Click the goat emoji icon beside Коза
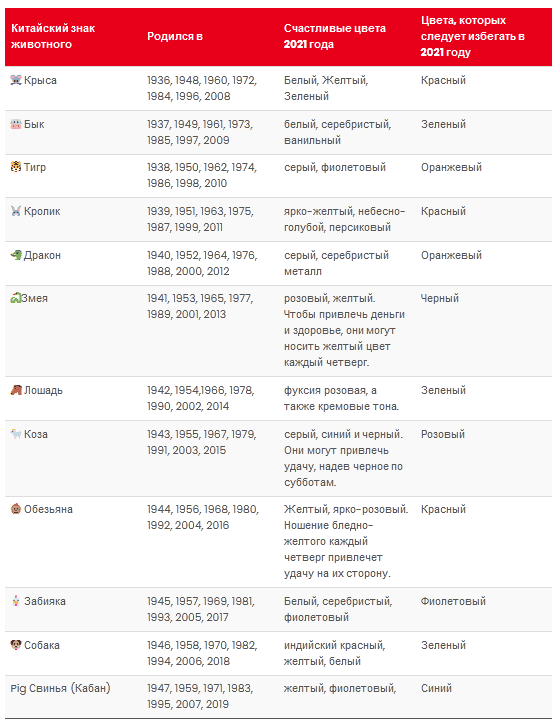 [x=16, y=434]
